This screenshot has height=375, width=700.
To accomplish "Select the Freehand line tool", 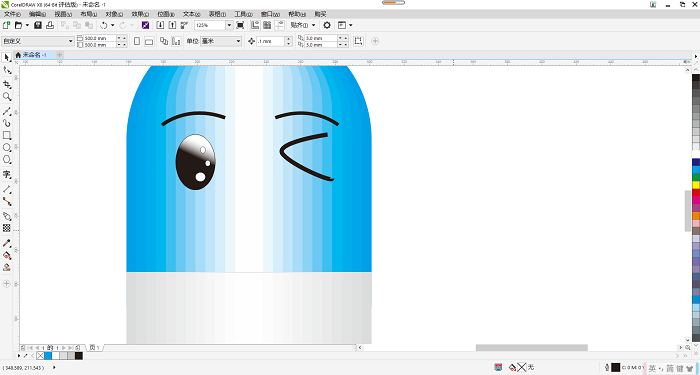I will point(7,111).
